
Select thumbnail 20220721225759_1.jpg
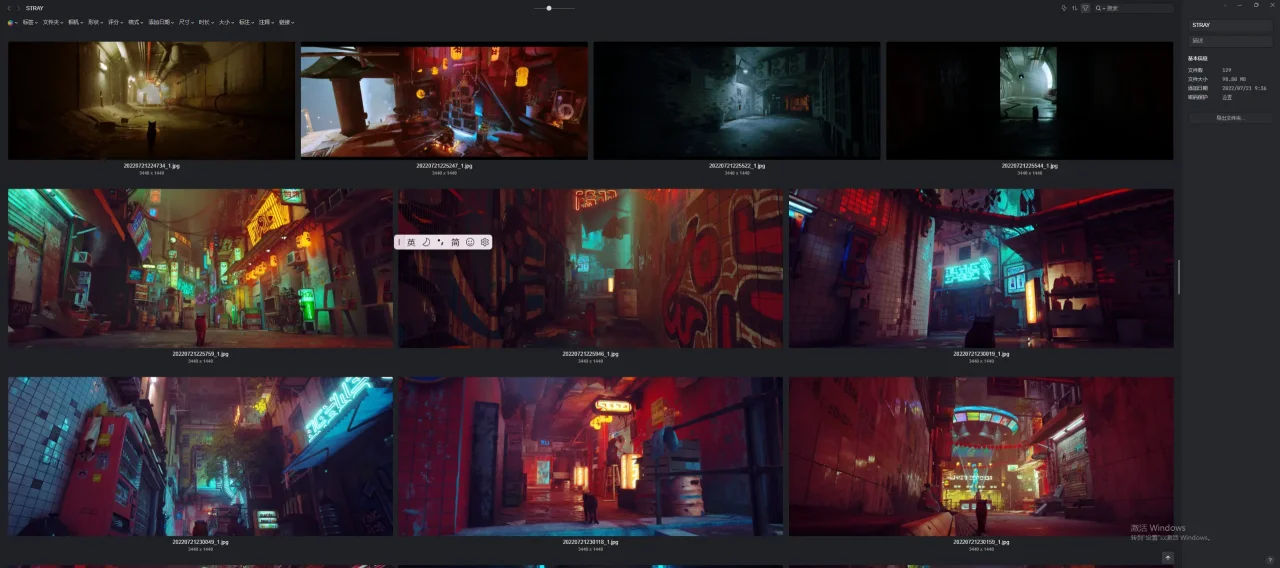point(200,269)
